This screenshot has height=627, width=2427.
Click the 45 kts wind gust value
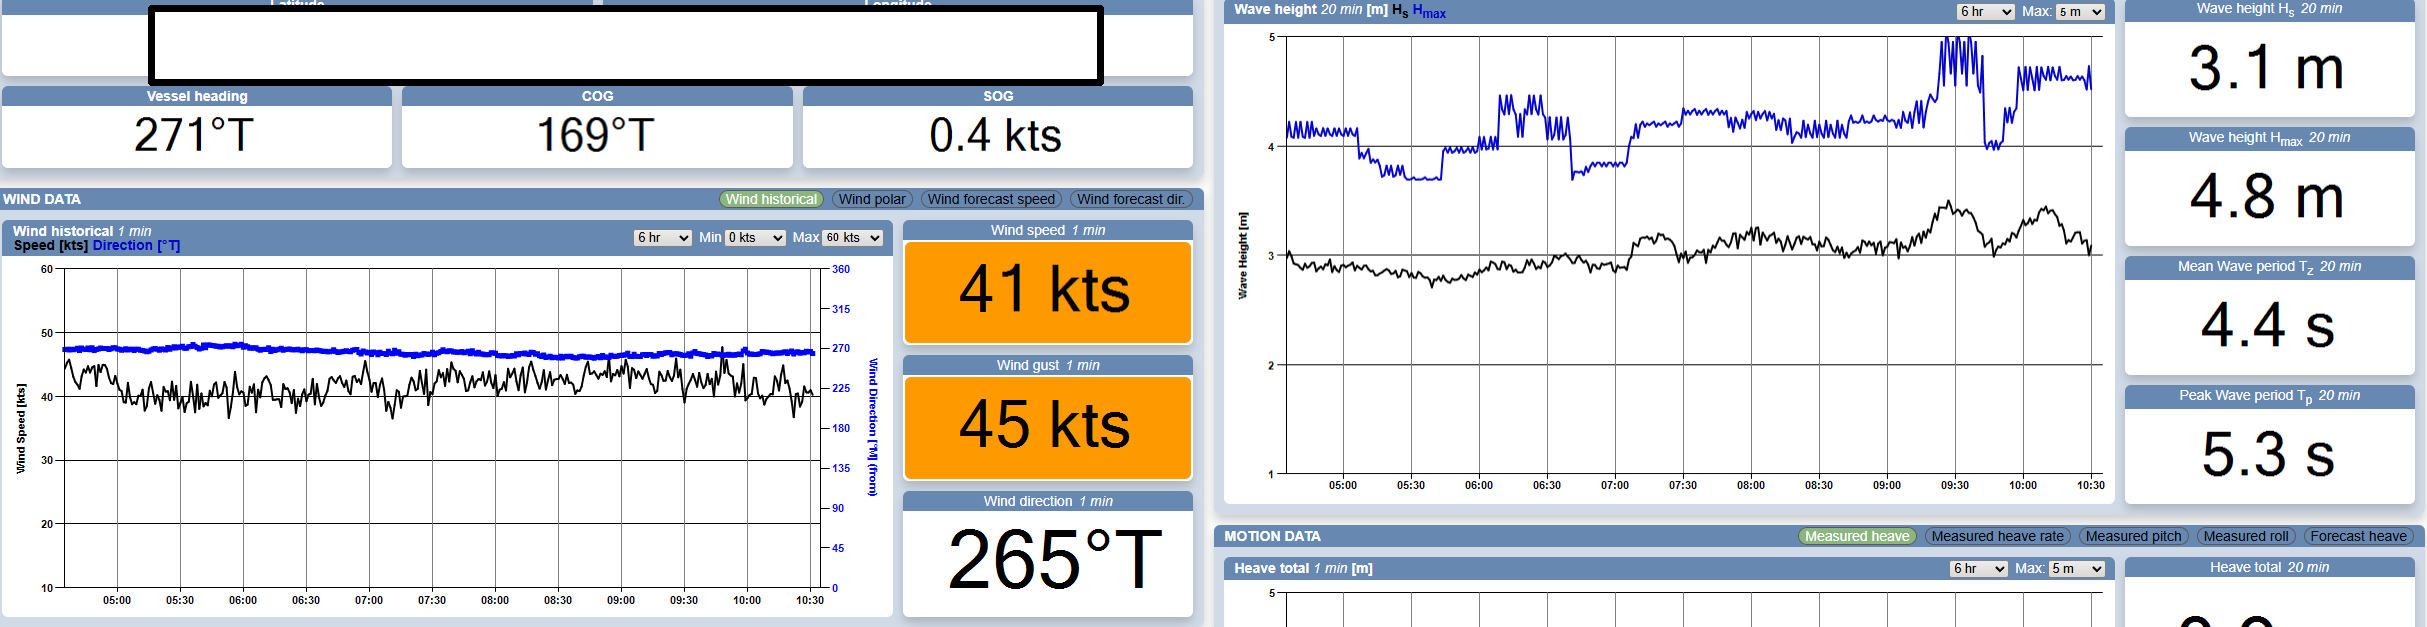coord(1047,426)
